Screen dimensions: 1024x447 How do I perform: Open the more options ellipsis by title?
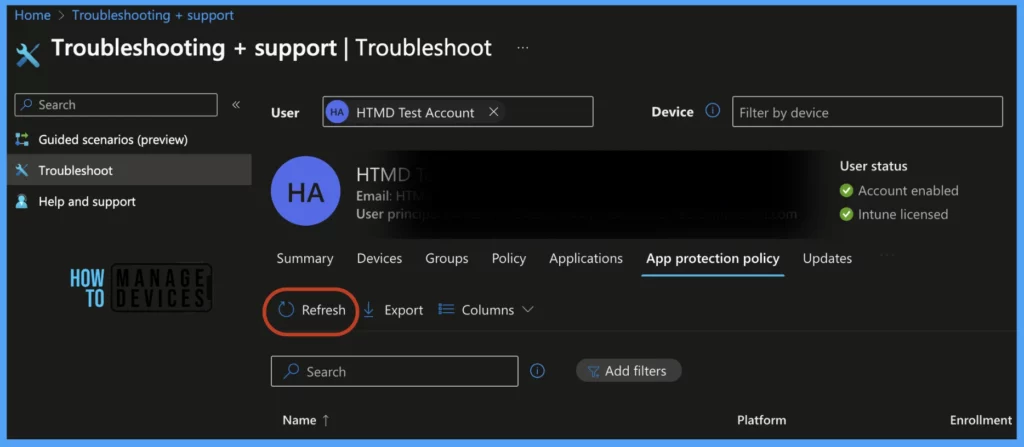coord(522,48)
